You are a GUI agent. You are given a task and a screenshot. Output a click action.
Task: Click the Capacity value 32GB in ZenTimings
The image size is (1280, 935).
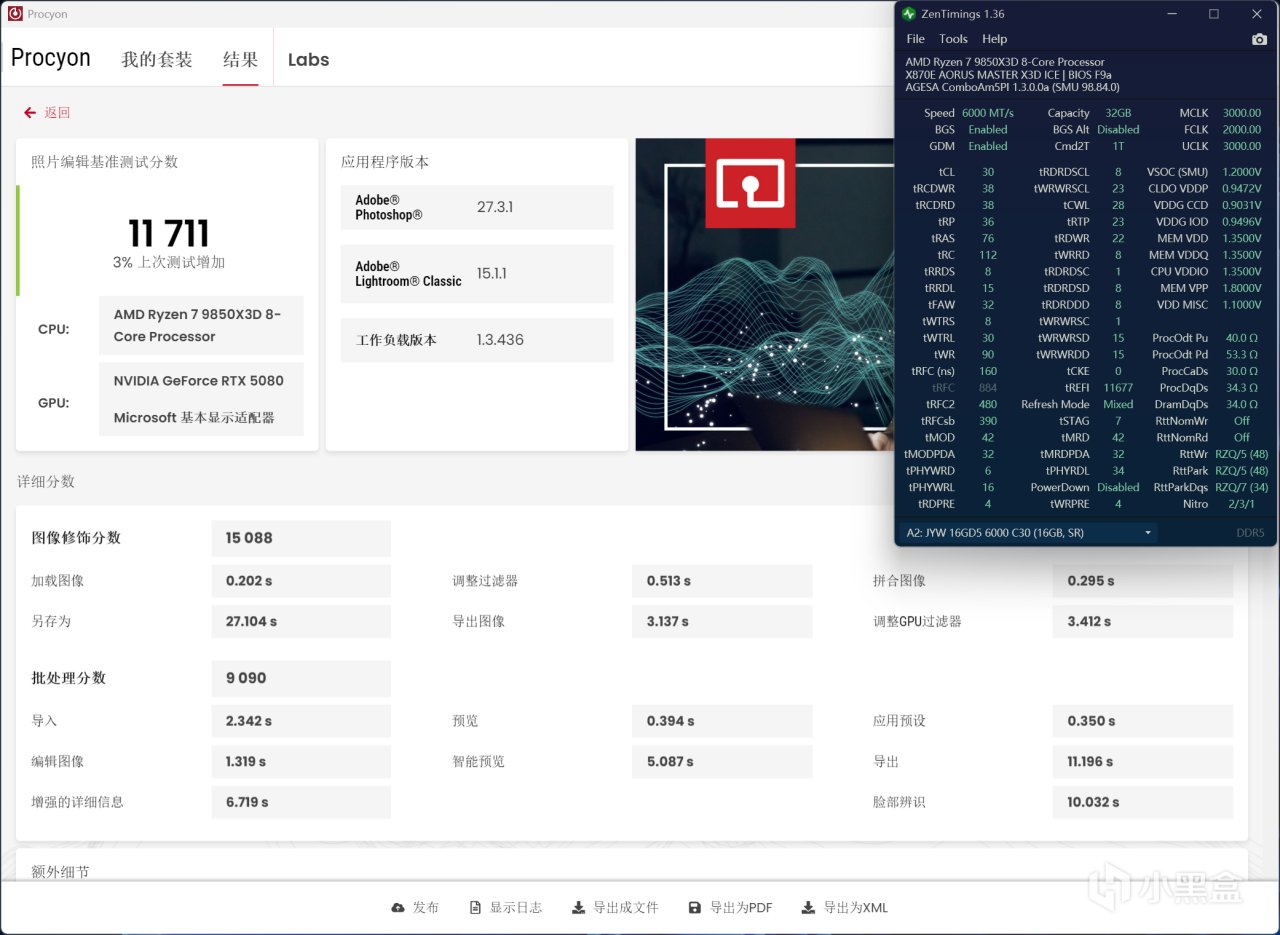[1118, 114]
